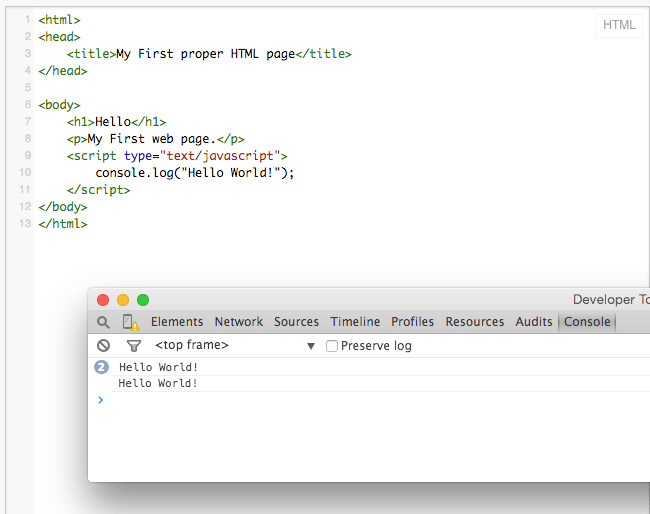Click the opening script tag line
Image resolution: width=650 pixels, height=514 pixels.
177,156
